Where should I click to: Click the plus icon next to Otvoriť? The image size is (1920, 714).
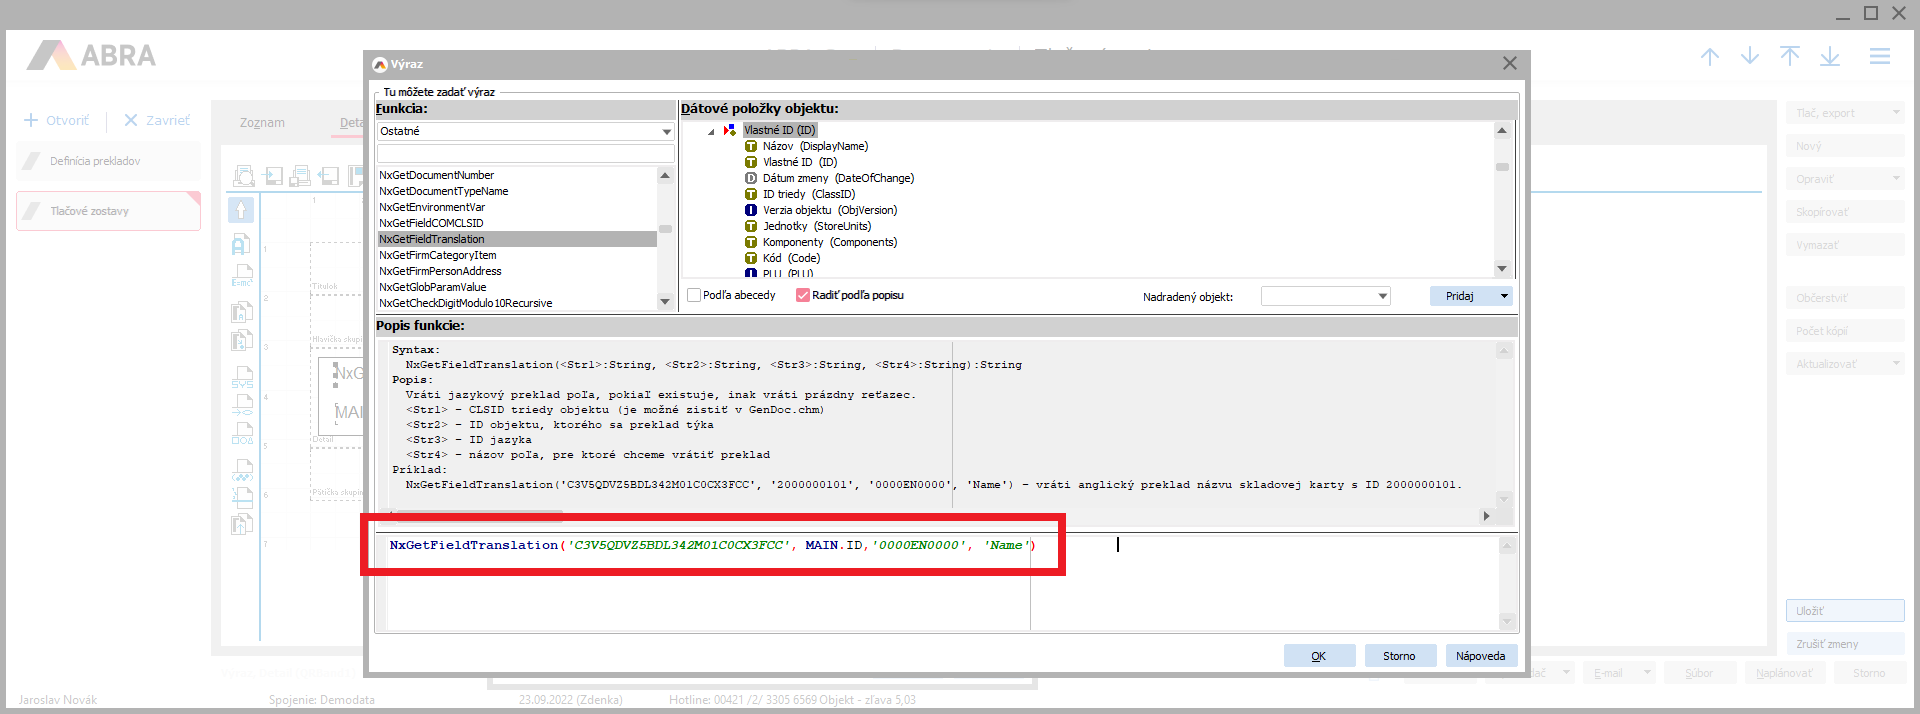31,120
